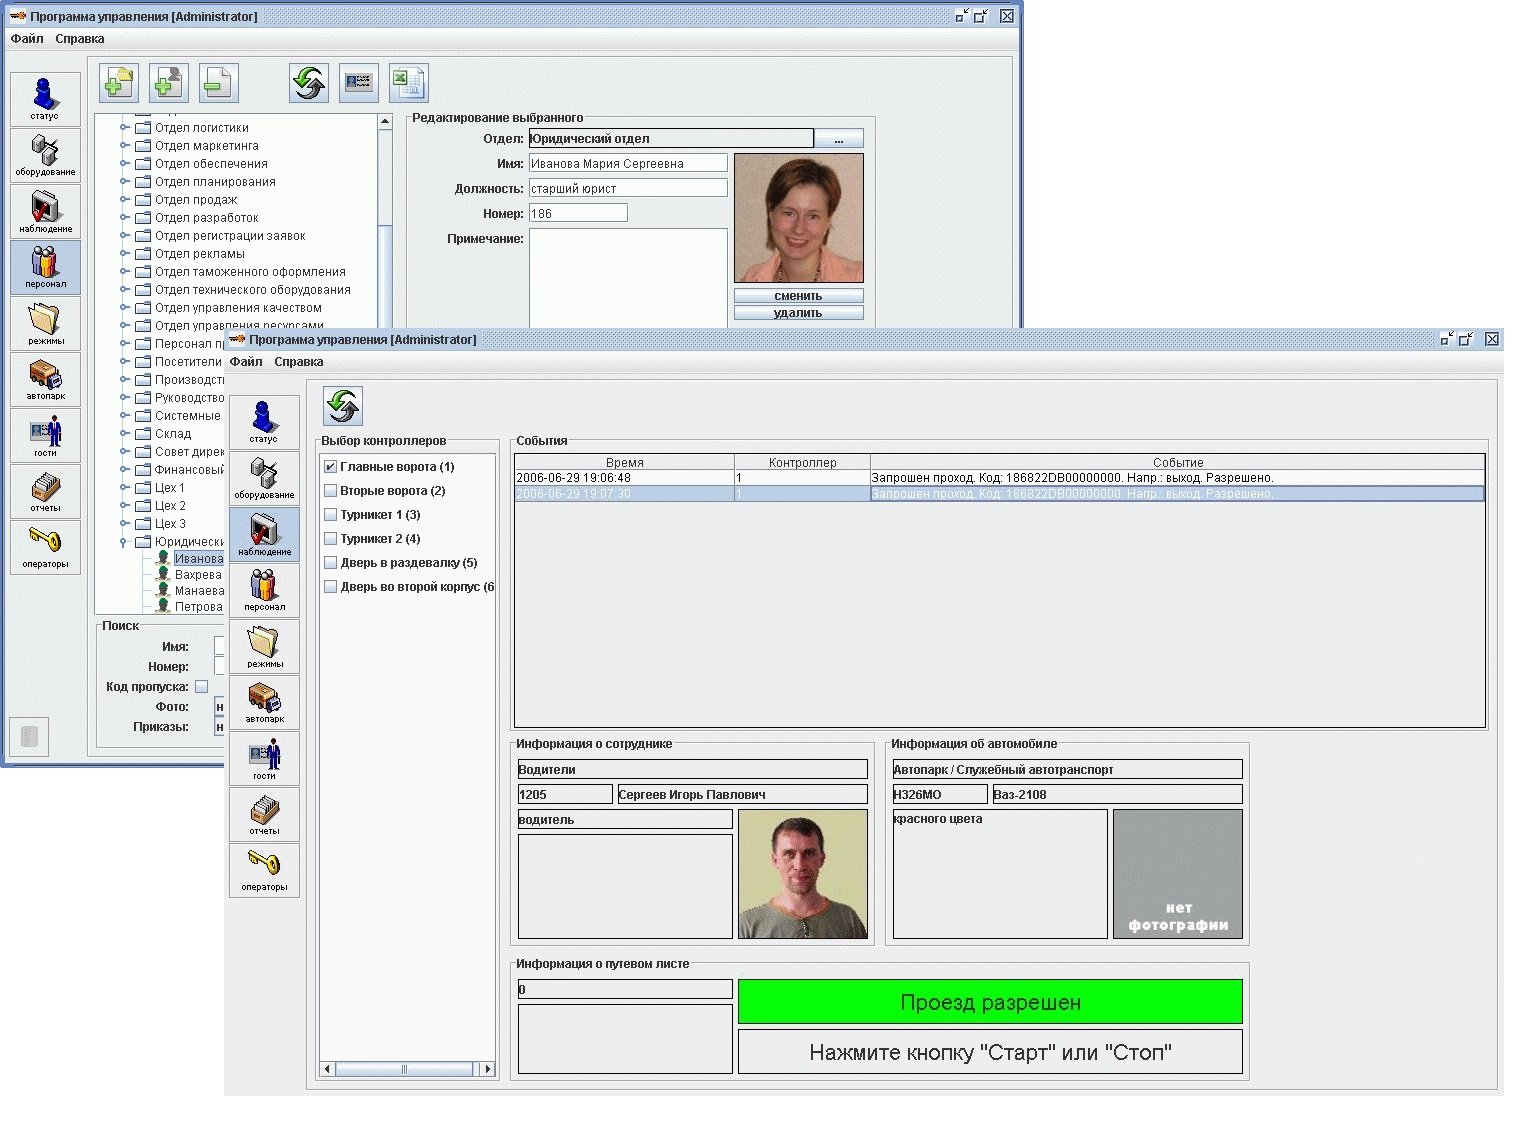Uncheck Главные ворота (1) controller
Image resolution: width=1536 pixels, height=1134 pixels.
point(331,467)
